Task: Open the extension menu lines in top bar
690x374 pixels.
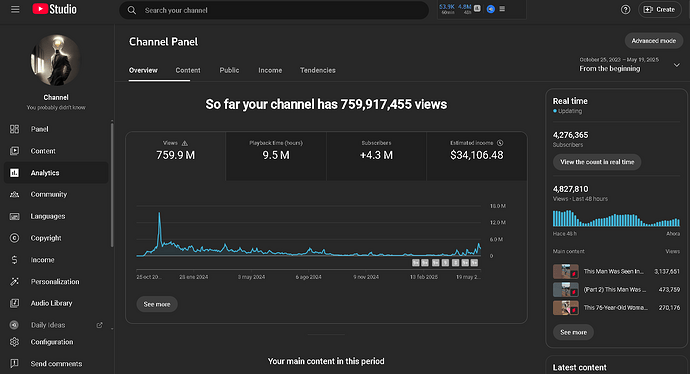Action: point(502,9)
